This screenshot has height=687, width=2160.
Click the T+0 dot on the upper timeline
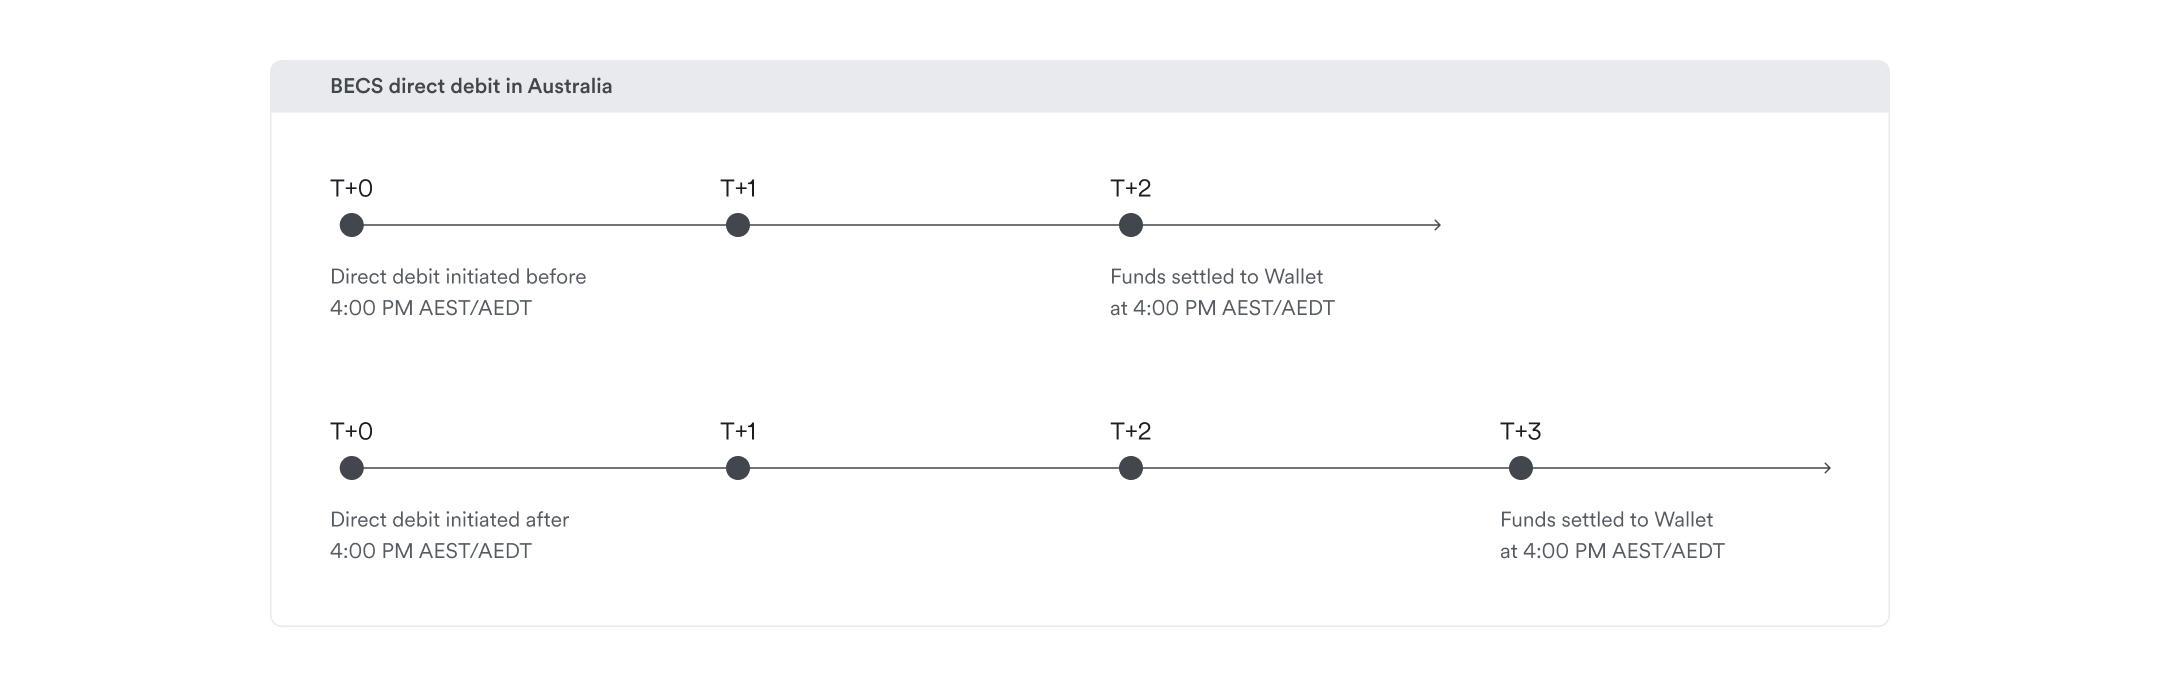click(x=351, y=225)
